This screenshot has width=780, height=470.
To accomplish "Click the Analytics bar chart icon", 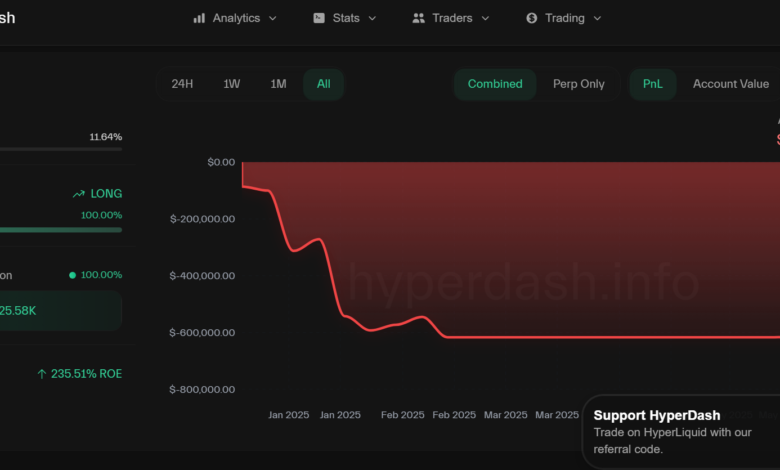I will point(199,18).
